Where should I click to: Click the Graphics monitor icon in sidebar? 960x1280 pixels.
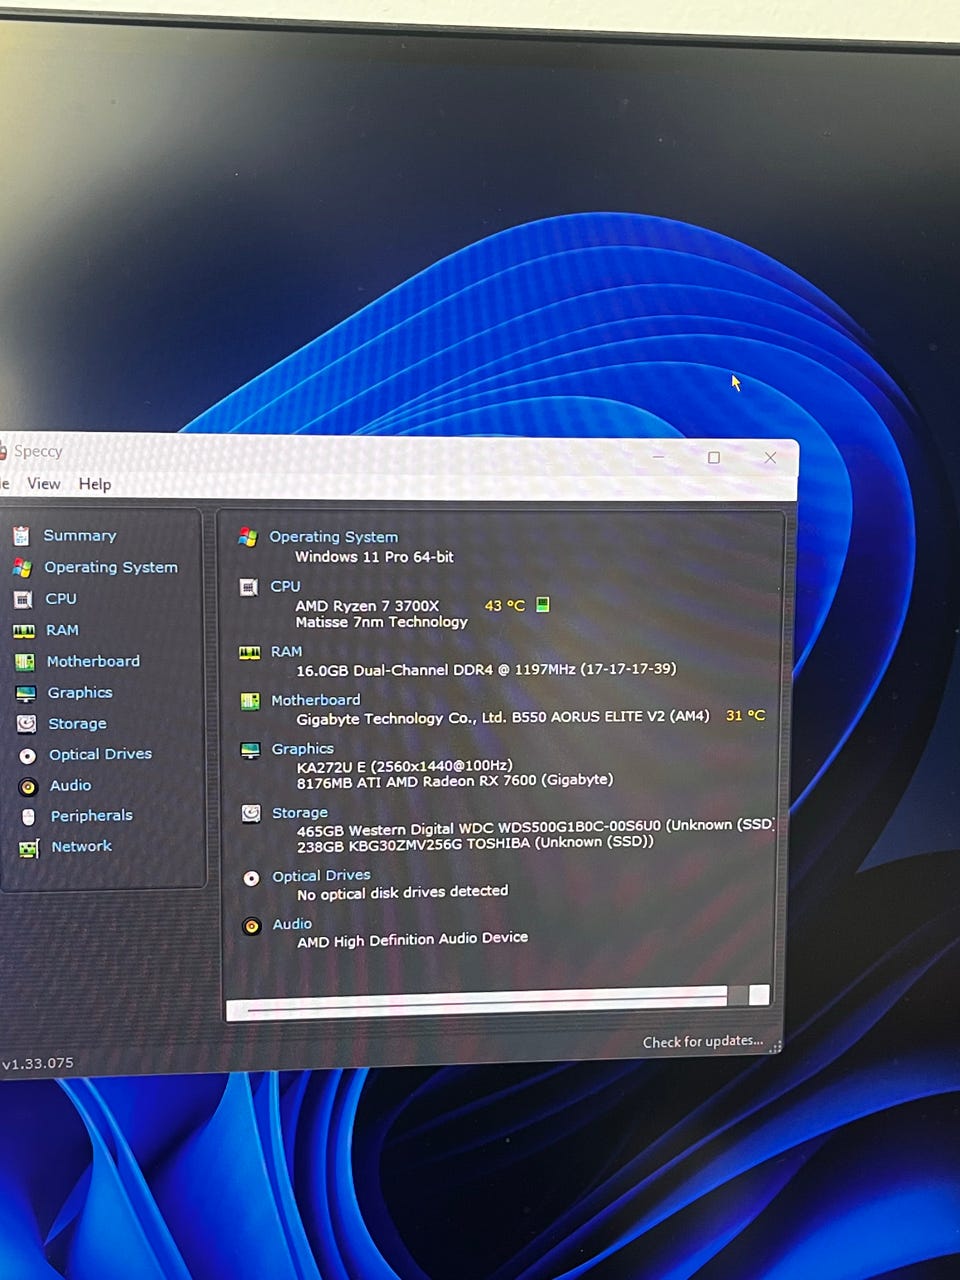[26, 693]
